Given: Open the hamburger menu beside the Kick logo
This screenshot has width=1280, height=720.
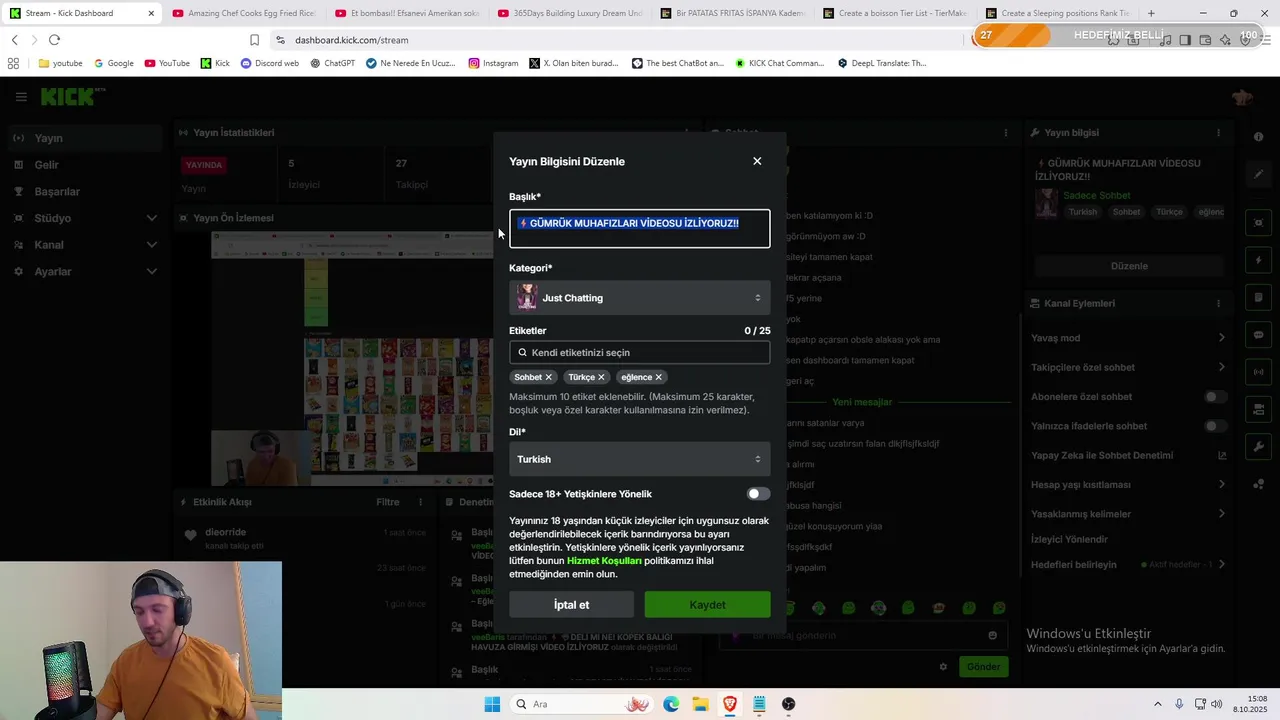Looking at the screenshot, I should (21, 97).
